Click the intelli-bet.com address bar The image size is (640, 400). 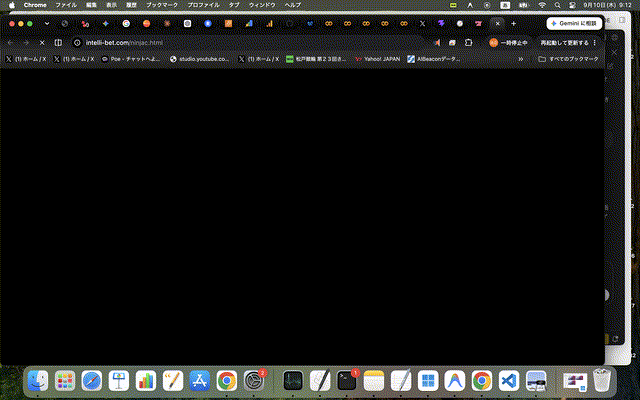point(253,42)
